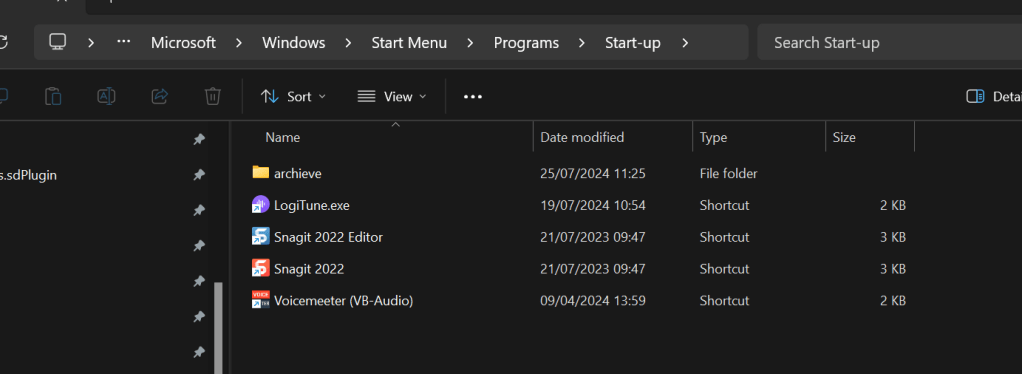Viewport: 1022px width, 374px height.
Task: Click the Delete trash icon
Action: pos(212,96)
